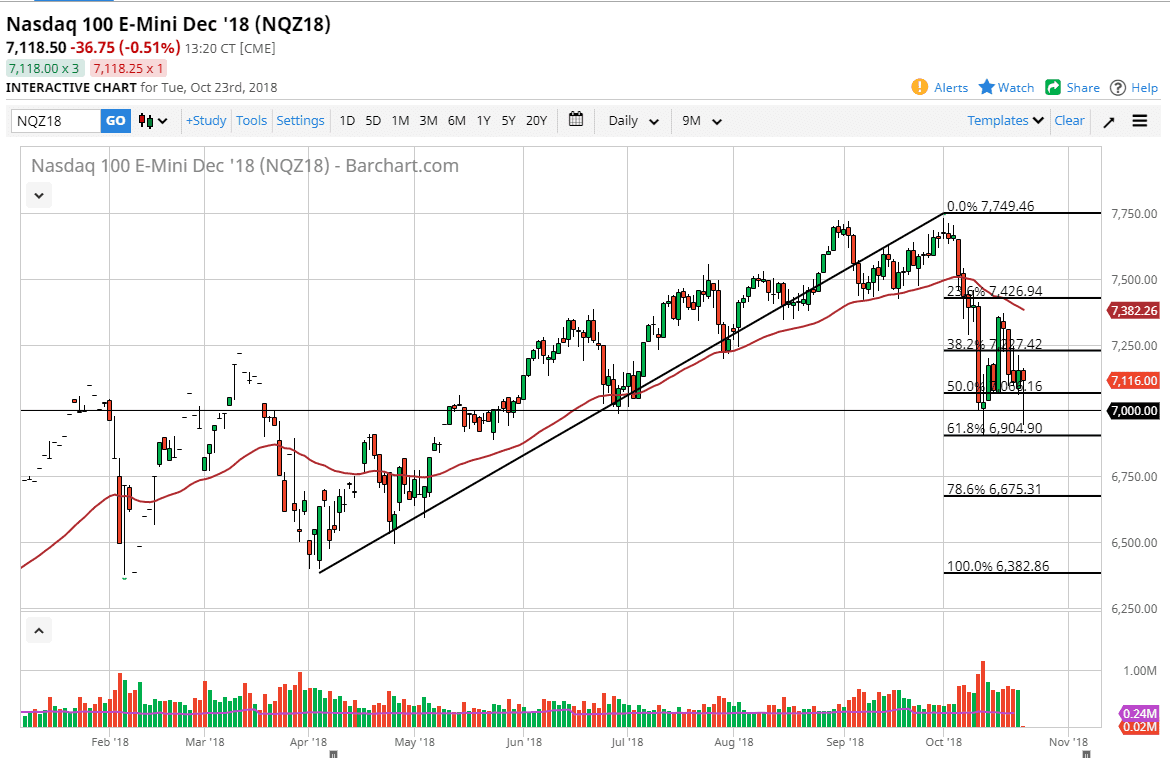
Task: Open Help via the question mark icon
Action: (1119, 87)
